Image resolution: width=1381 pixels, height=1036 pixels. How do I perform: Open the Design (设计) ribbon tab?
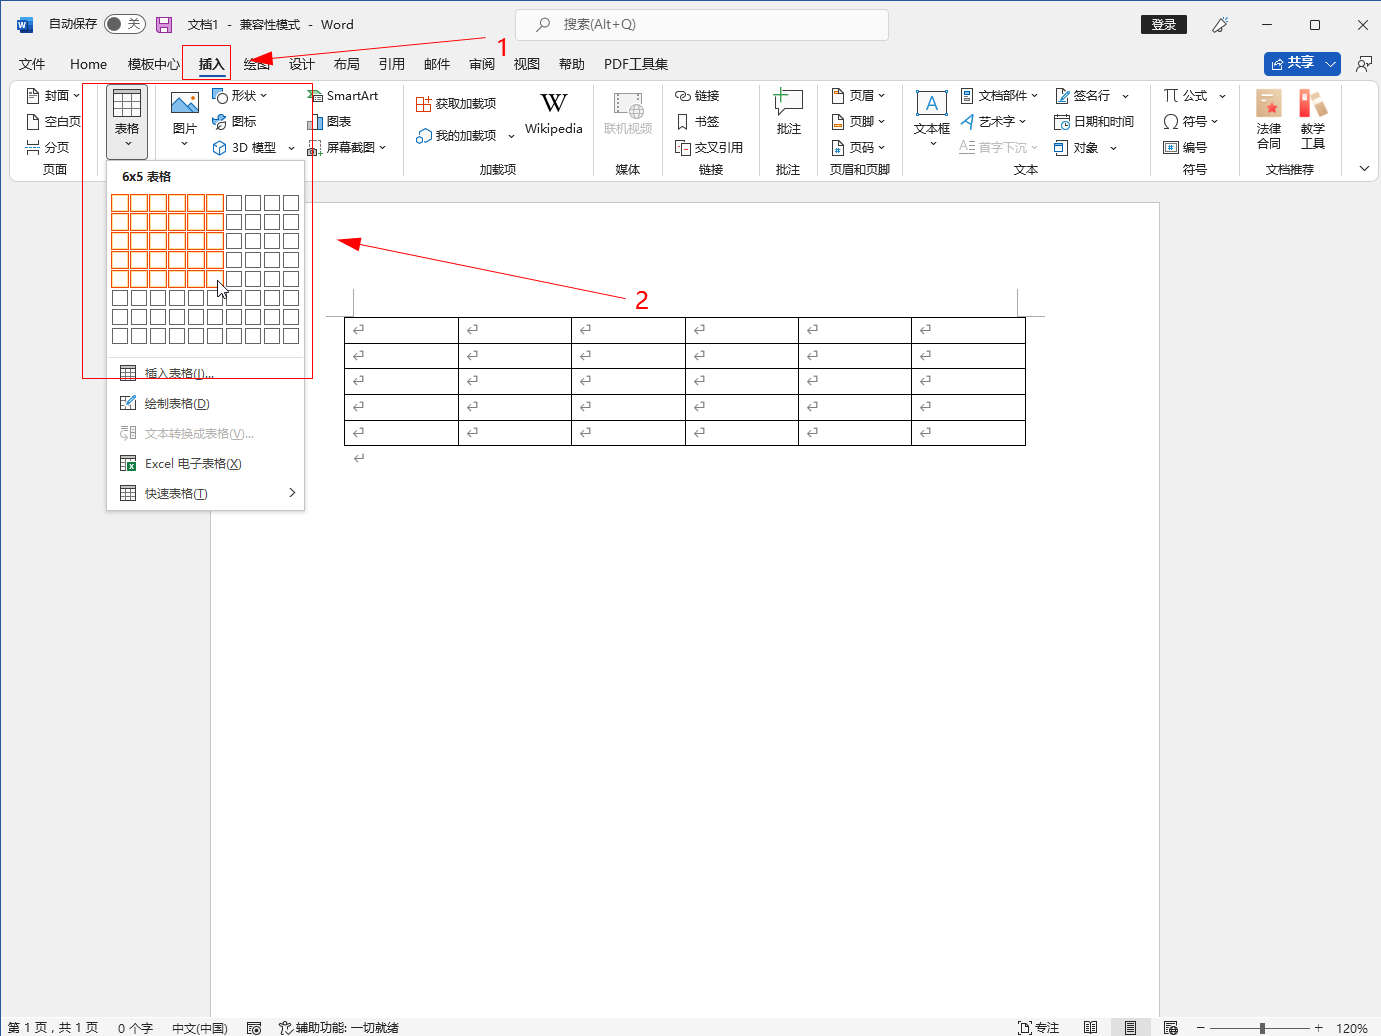tap(301, 64)
